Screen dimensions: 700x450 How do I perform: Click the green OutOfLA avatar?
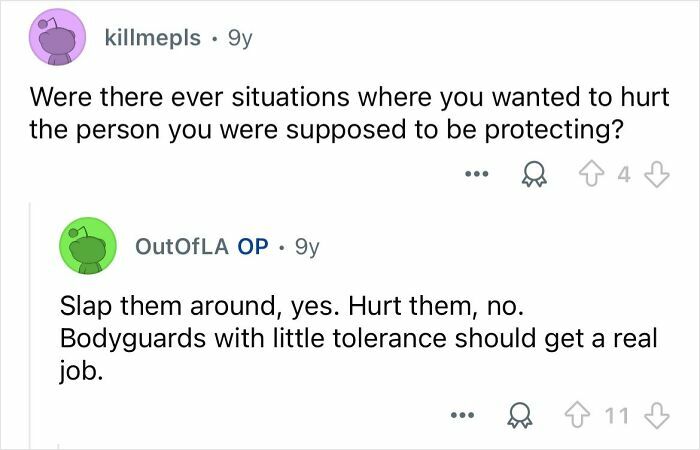[88, 246]
